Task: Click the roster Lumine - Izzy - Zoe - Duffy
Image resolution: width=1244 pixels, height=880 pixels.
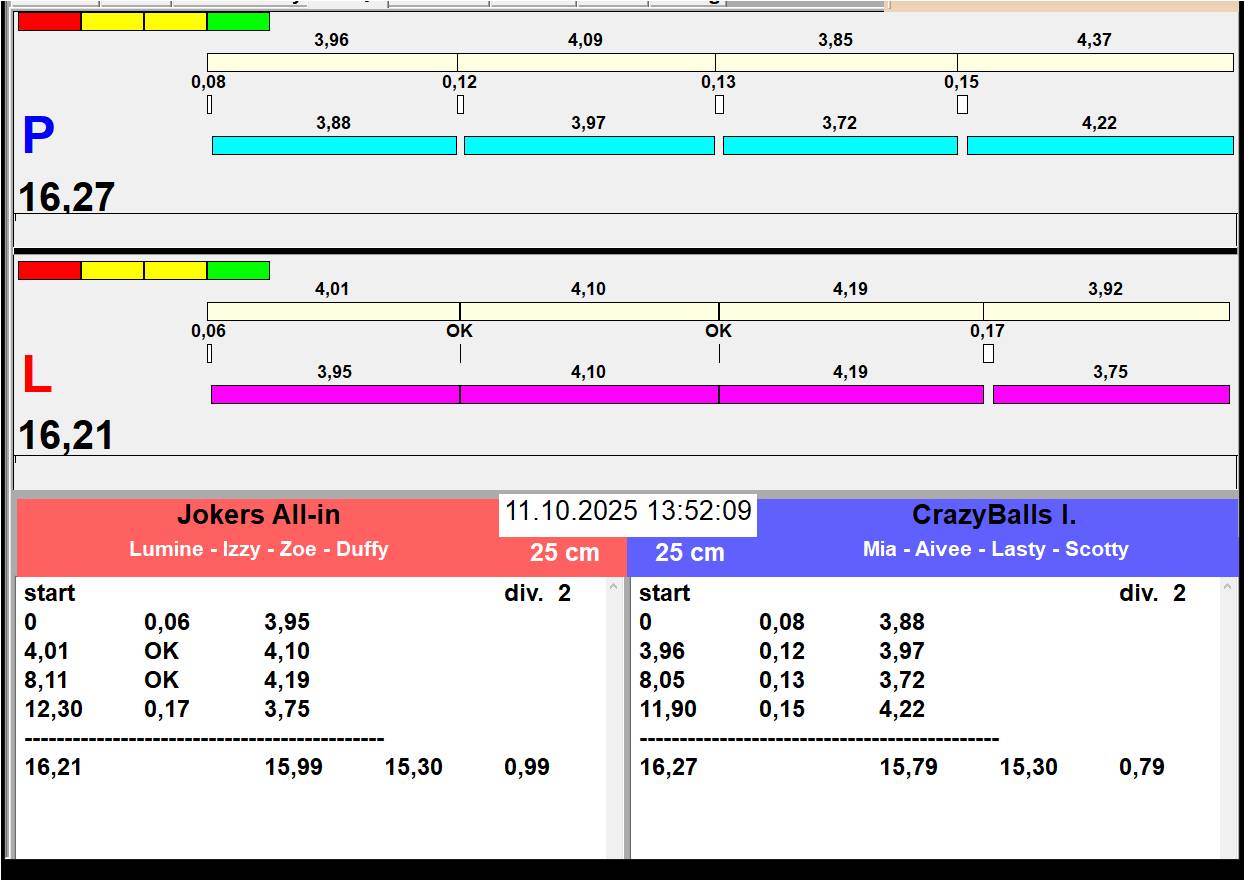Action: [x=259, y=549]
